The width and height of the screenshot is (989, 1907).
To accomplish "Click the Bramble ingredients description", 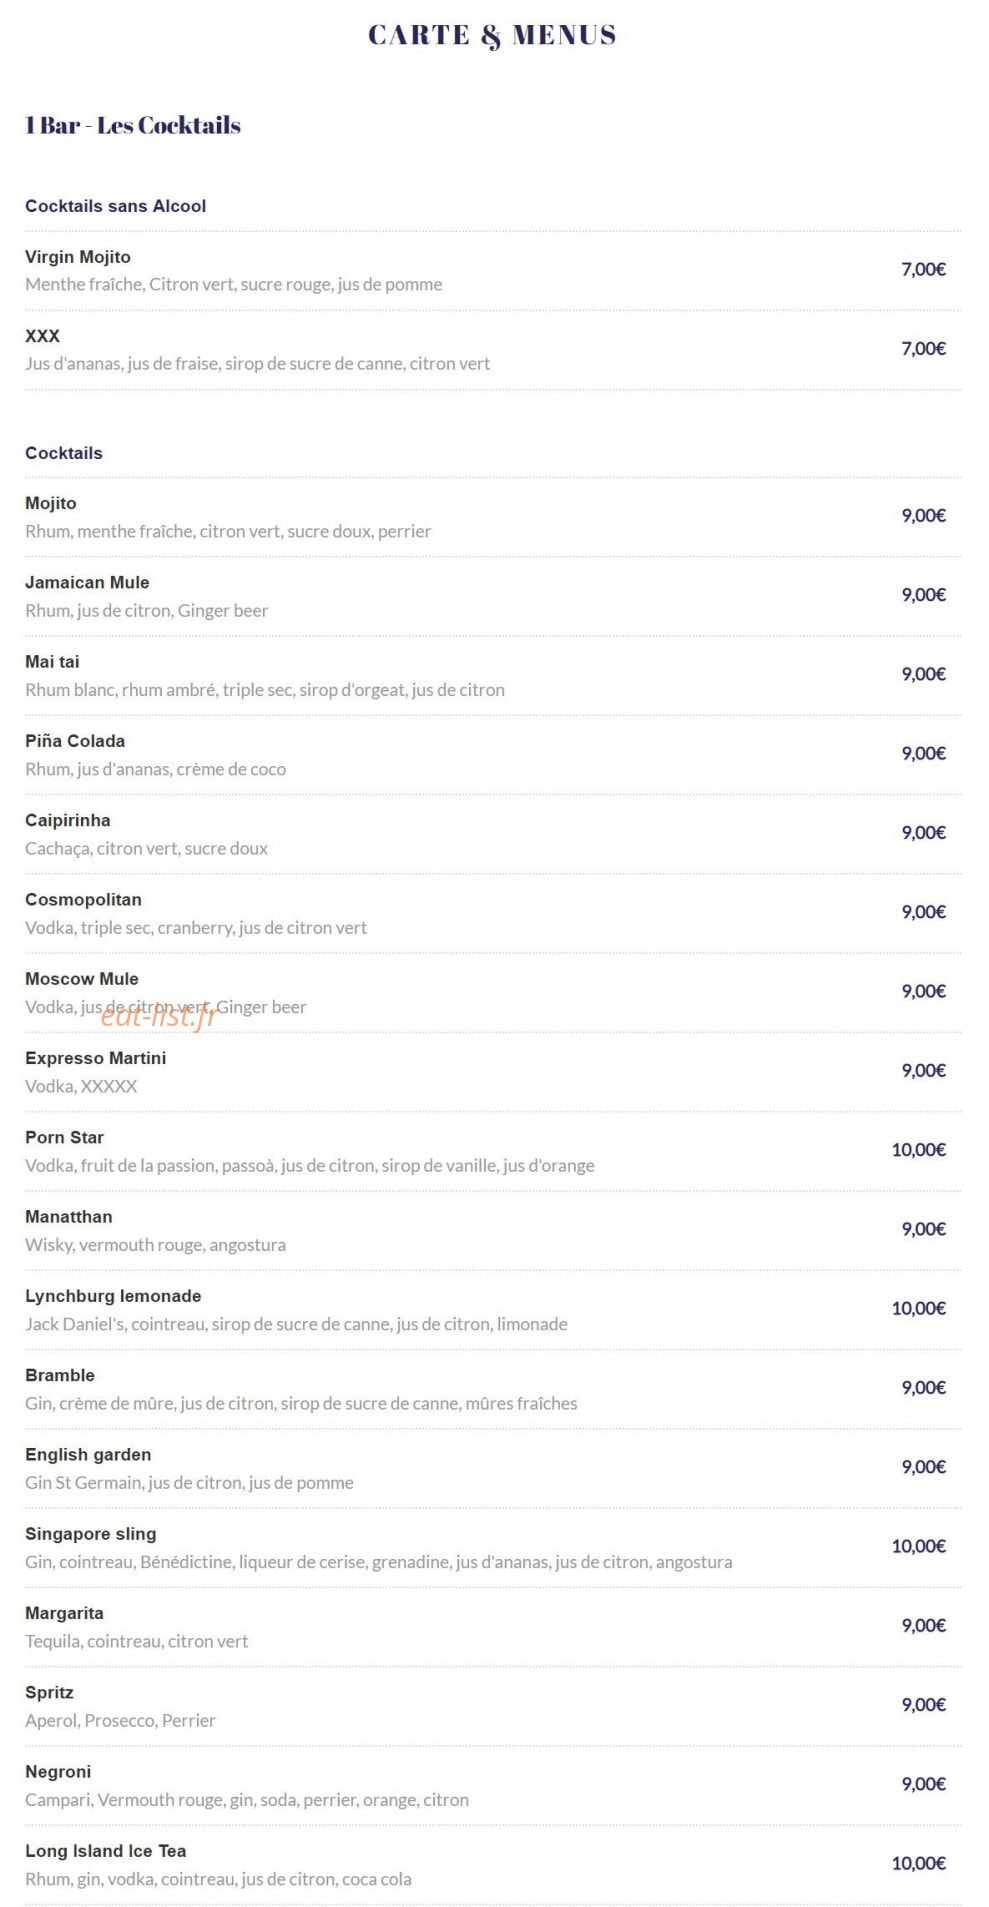I will [301, 1403].
